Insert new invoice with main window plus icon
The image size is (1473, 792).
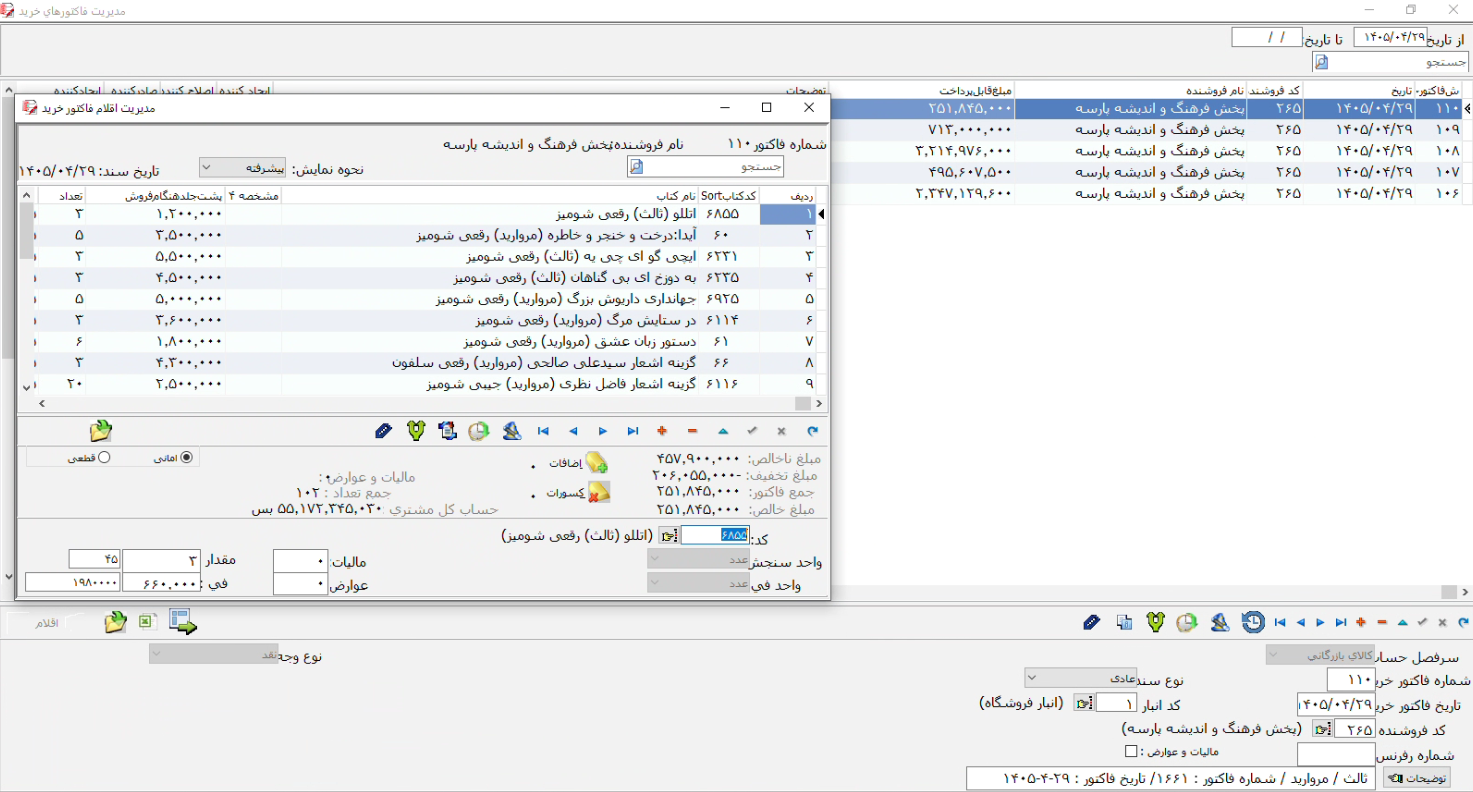click(1361, 623)
